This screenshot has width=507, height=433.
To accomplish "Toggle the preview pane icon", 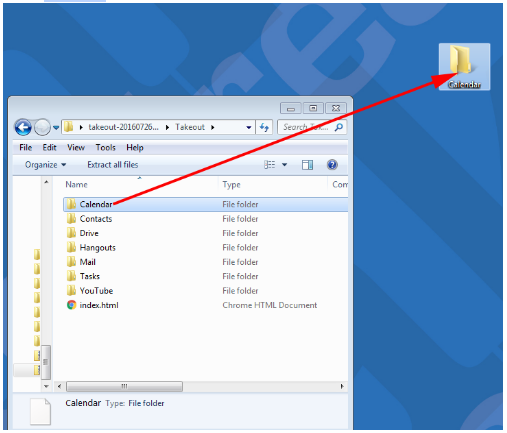I will (x=307, y=165).
